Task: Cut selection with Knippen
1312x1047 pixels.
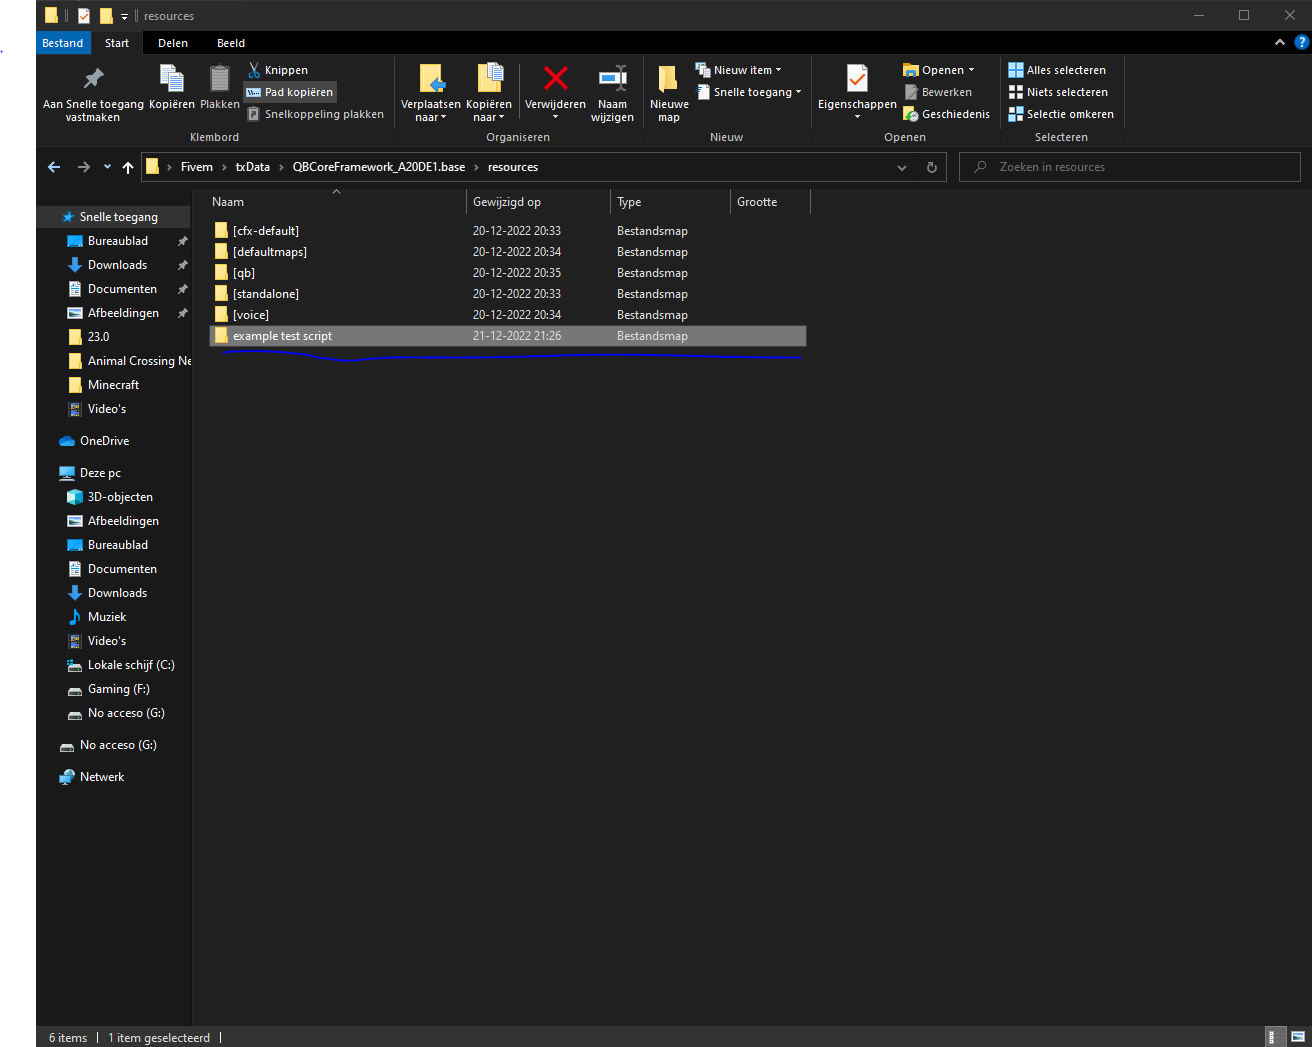Action: tap(278, 70)
